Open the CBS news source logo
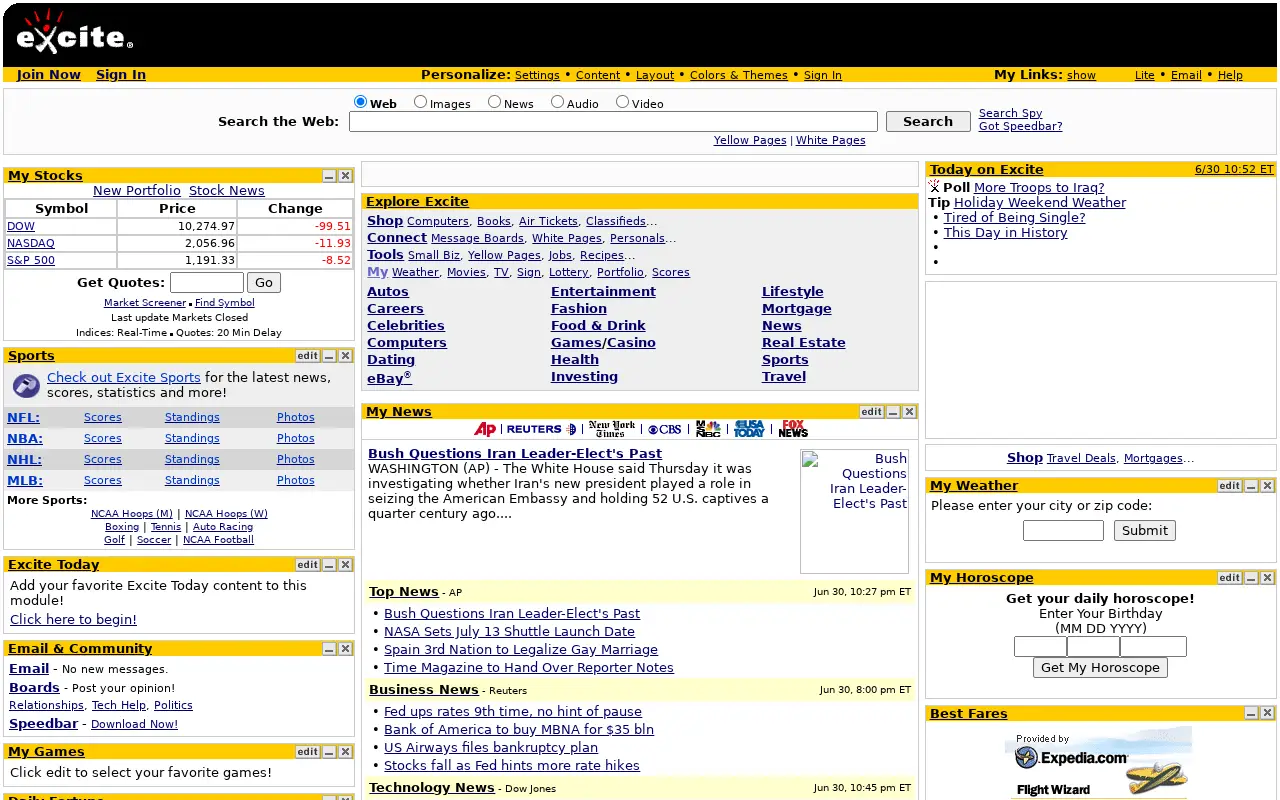 664,429
